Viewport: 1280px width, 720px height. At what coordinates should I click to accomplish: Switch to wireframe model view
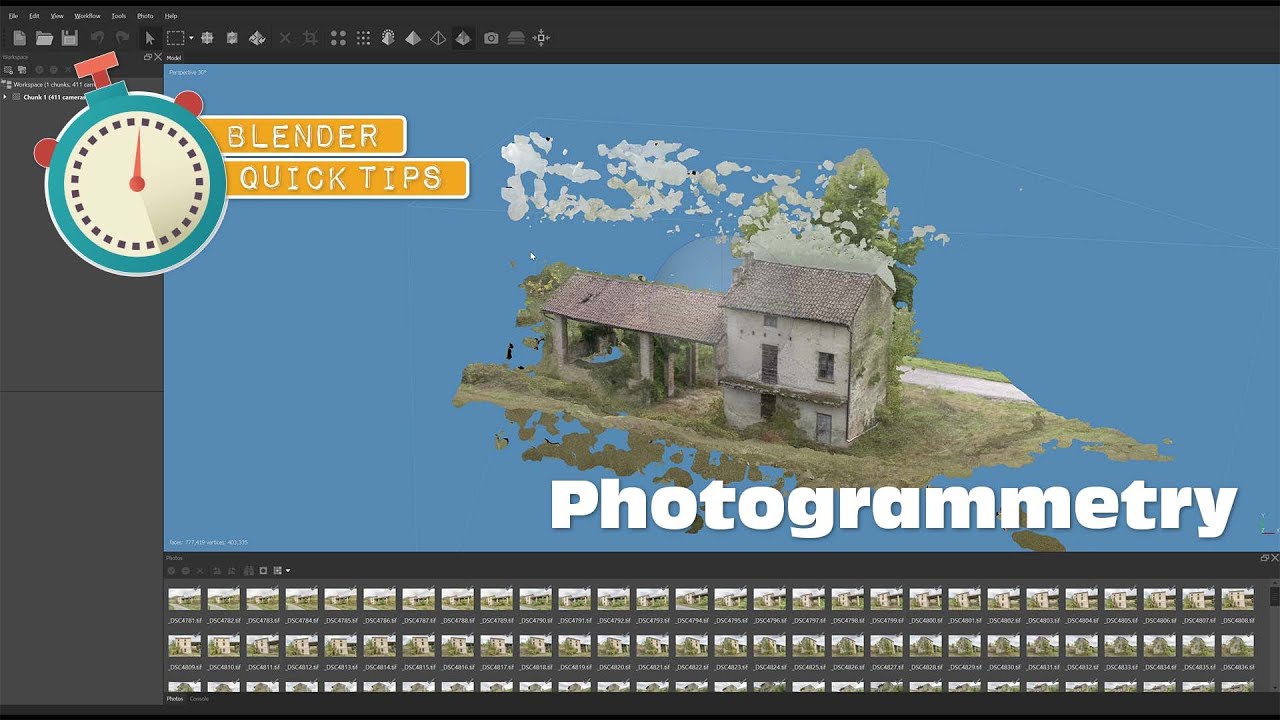[438, 38]
